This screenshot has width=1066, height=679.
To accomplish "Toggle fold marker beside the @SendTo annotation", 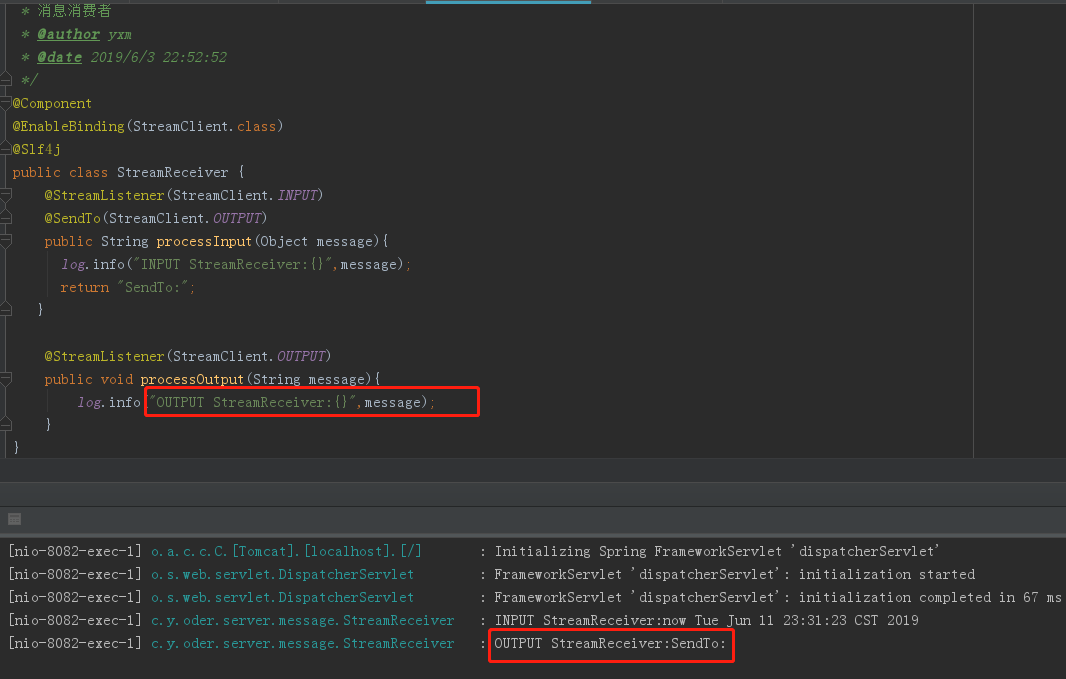I will tap(6, 218).
